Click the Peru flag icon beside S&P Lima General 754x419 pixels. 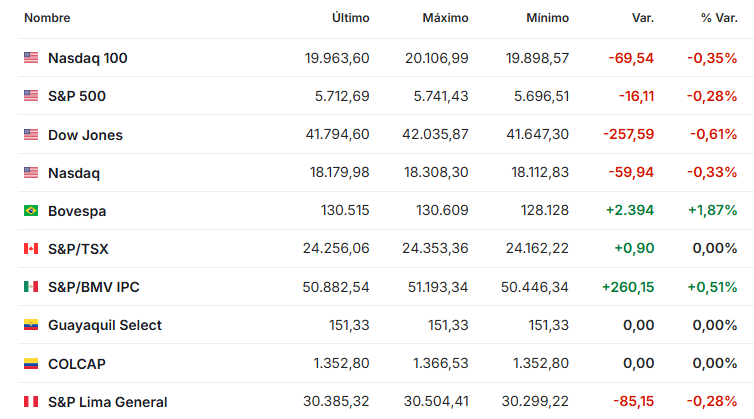point(31,402)
